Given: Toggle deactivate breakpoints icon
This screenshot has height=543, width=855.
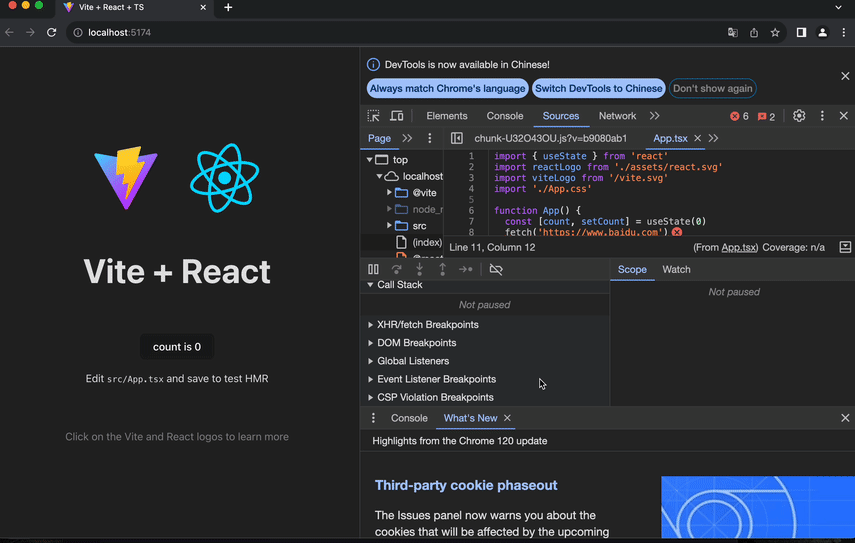Looking at the screenshot, I should click(496, 269).
